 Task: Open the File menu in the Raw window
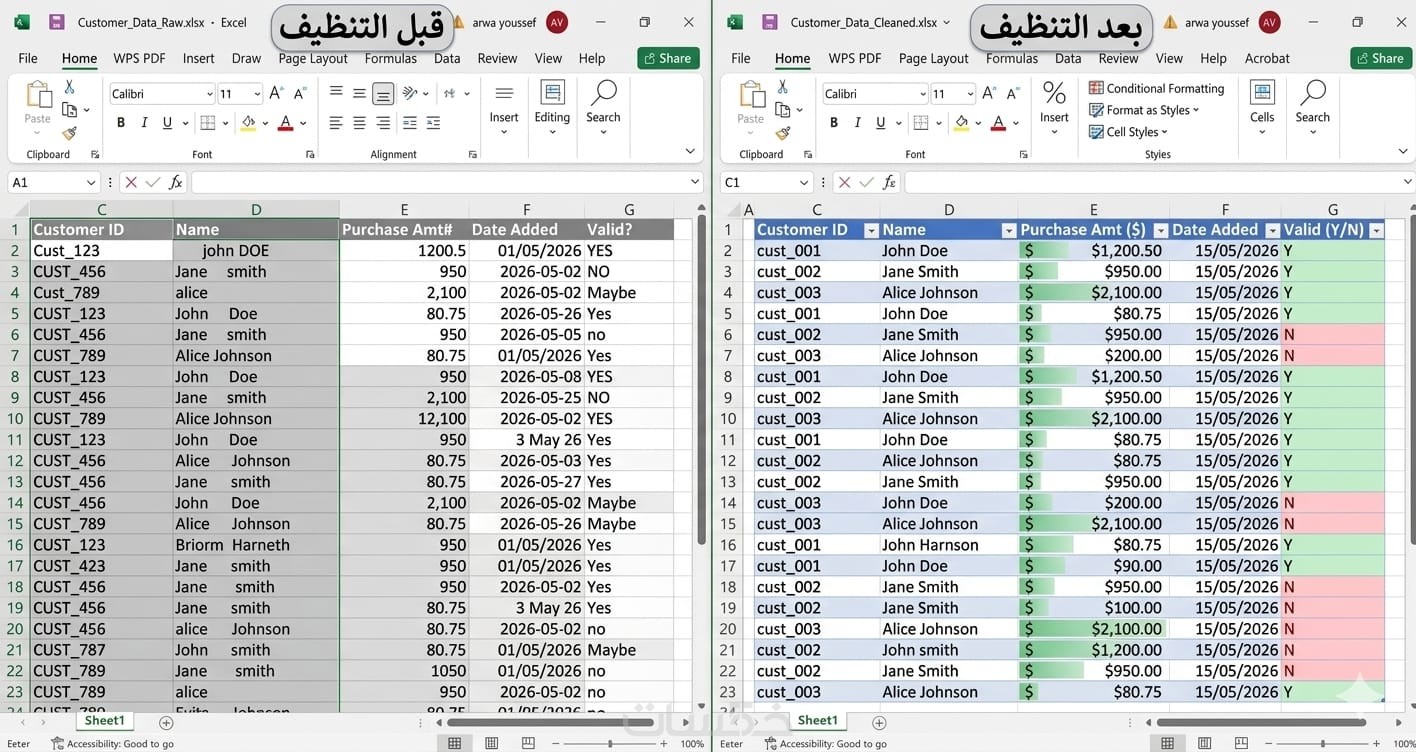(x=28, y=58)
